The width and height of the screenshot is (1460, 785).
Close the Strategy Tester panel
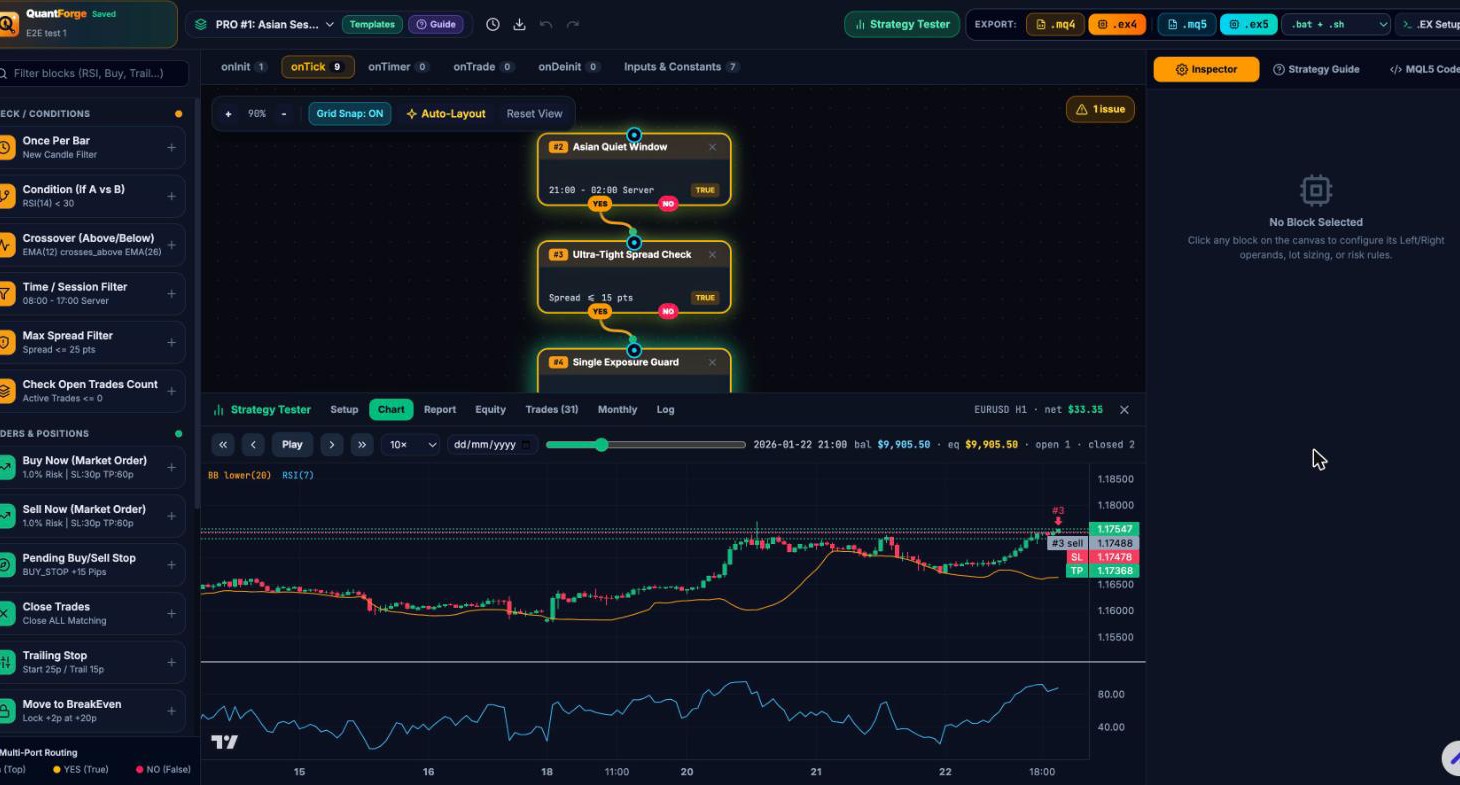pos(1124,410)
